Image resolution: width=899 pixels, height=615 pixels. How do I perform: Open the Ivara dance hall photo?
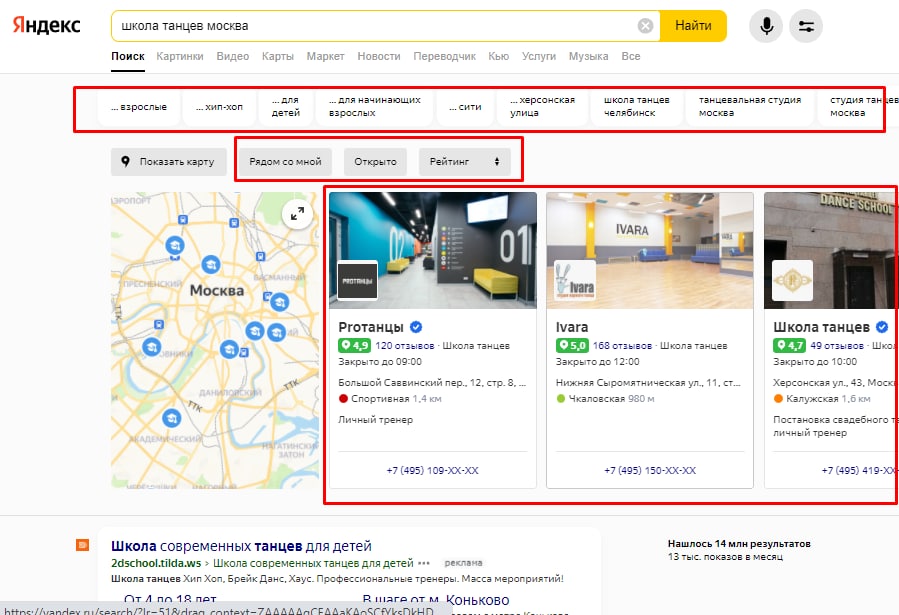point(650,250)
